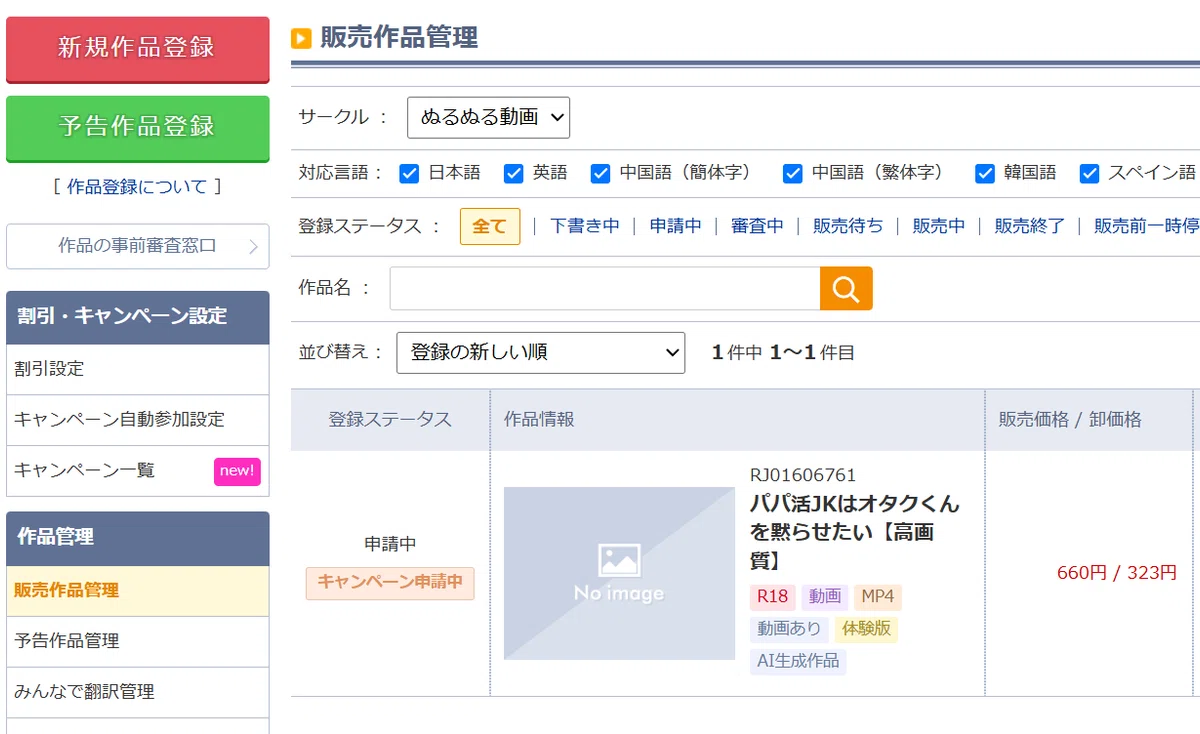Image resolution: width=1200 pixels, height=734 pixels.
Task: Open 予告作品管理 in the sidebar
Action: [138, 642]
